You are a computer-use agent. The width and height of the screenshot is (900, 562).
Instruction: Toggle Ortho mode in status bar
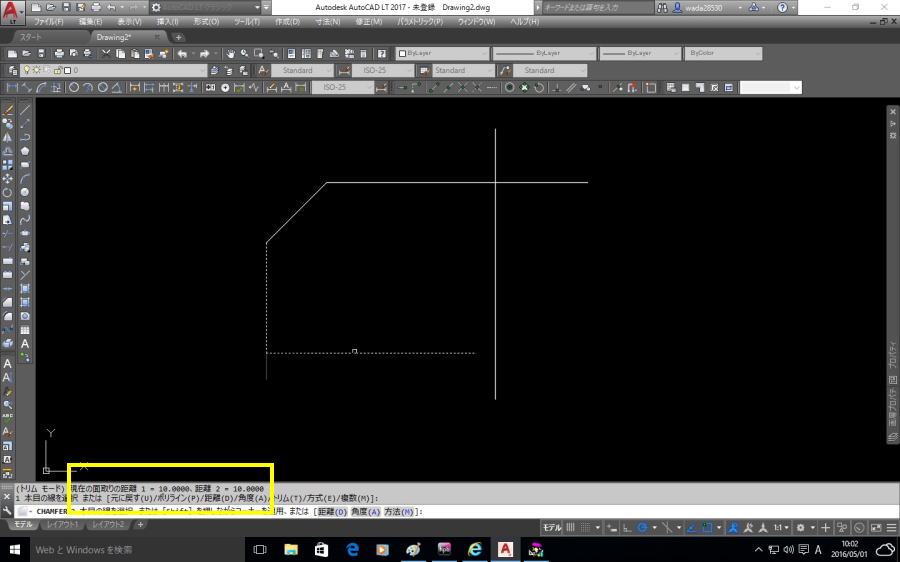[x=627, y=528]
